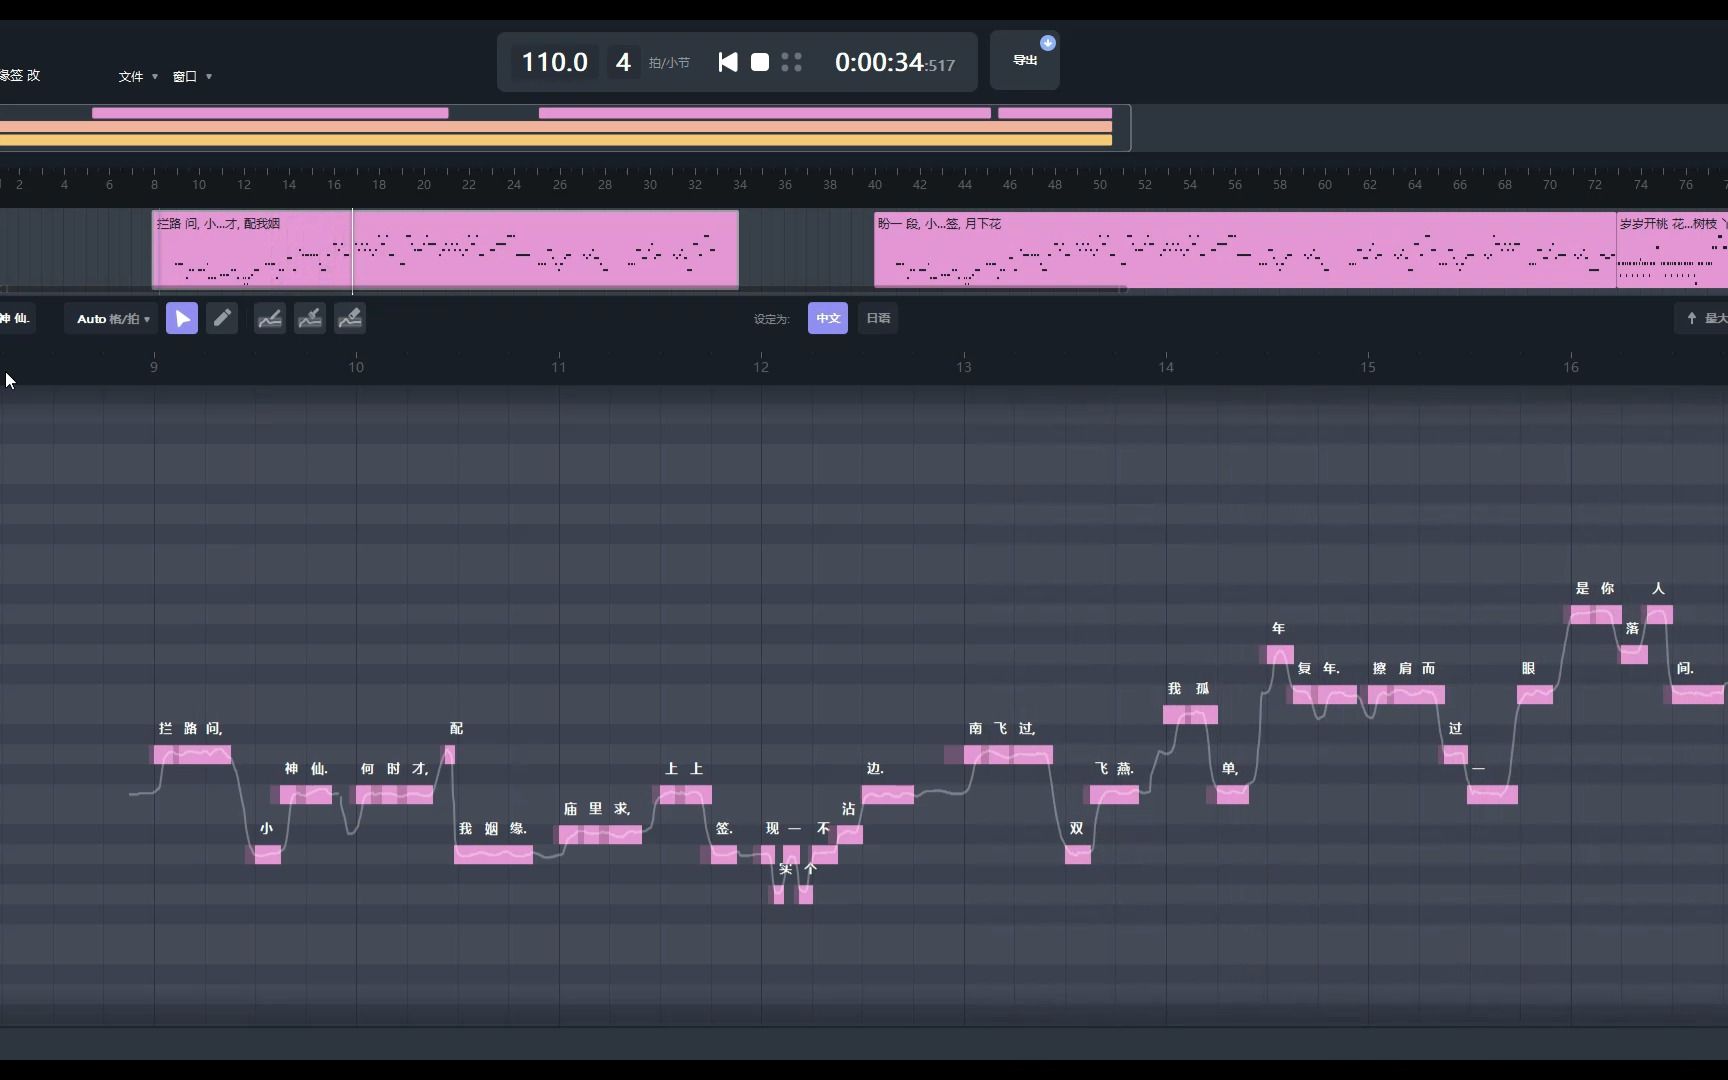
Task: Select the arrow pointer tool
Action: point(182,318)
